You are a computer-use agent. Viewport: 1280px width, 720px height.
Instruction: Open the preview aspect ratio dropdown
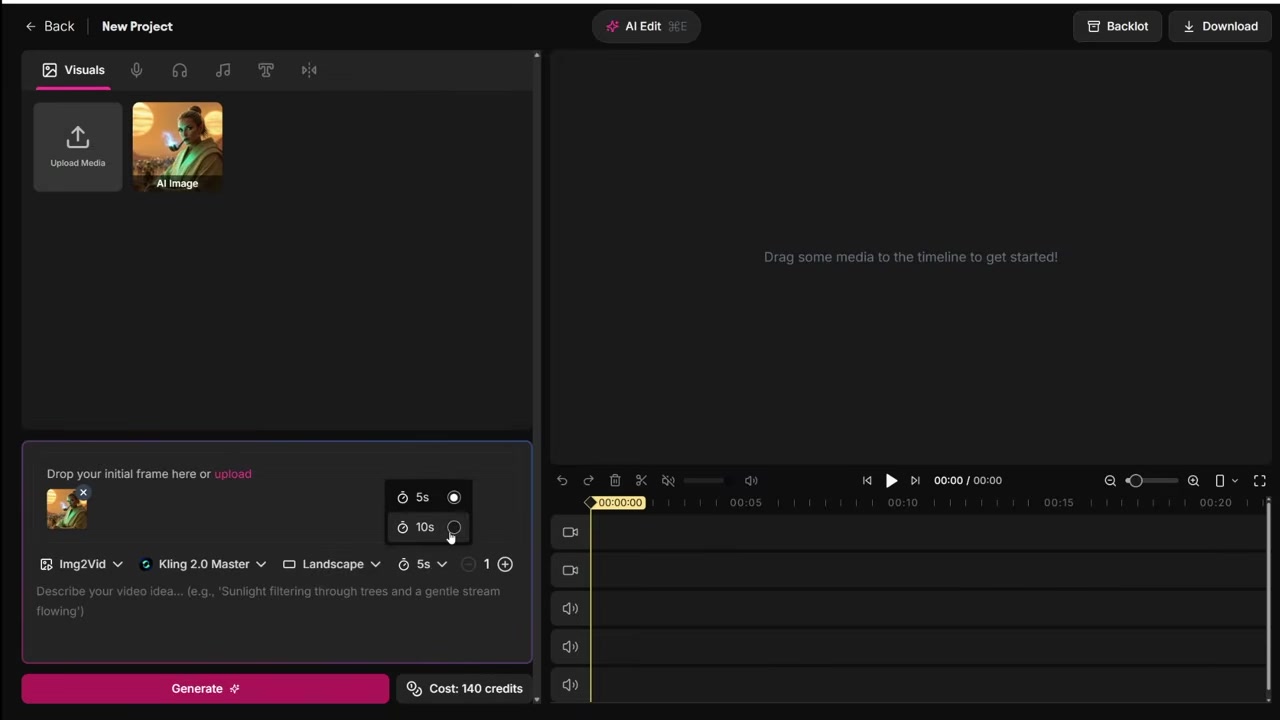1226,481
